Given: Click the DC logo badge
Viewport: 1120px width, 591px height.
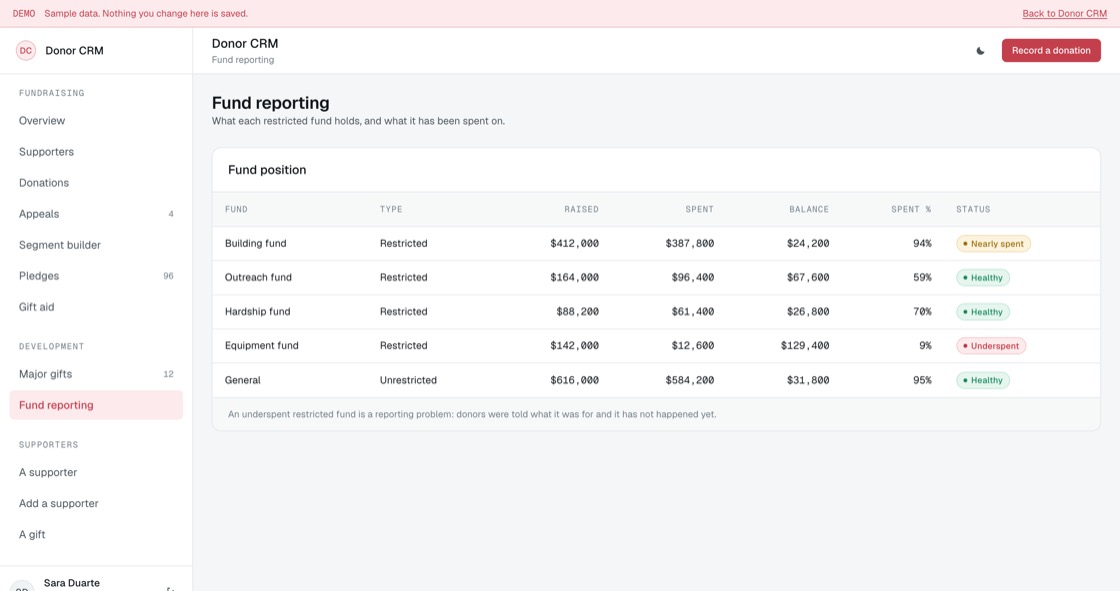Looking at the screenshot, I should [x=26, y=51].
